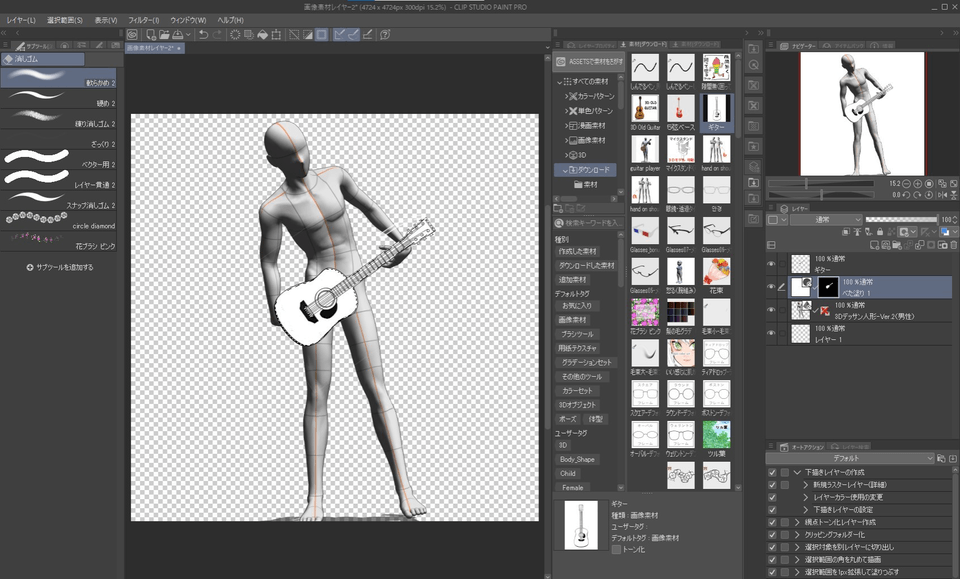Click the Body_Shape user tag button
The width and height of the screenshot is (960, 579).
coord(577,459)
